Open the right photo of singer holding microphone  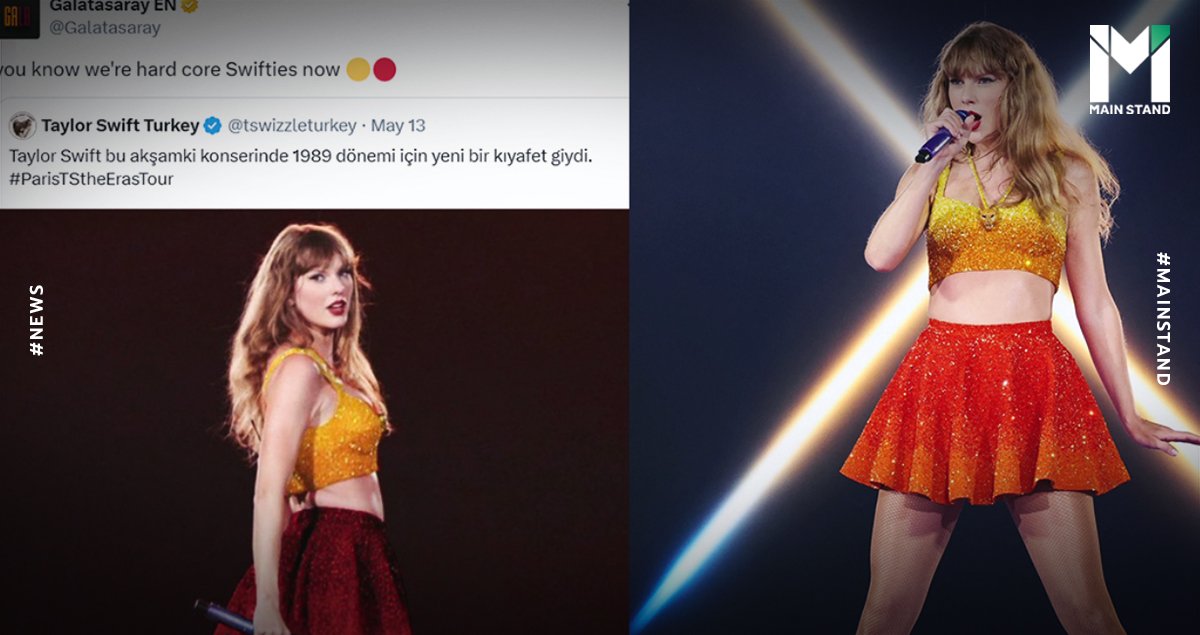click(914, 317)
